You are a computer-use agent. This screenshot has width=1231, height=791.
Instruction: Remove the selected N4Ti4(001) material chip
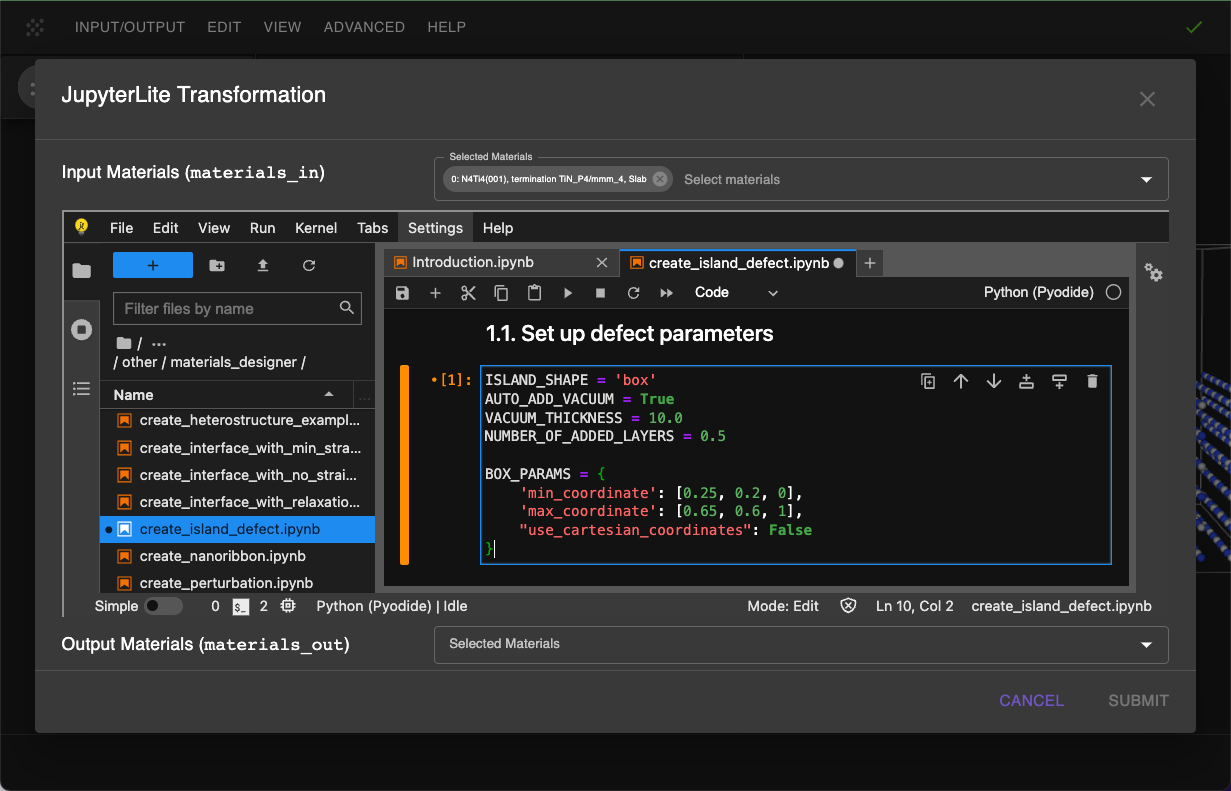(659, 180)
